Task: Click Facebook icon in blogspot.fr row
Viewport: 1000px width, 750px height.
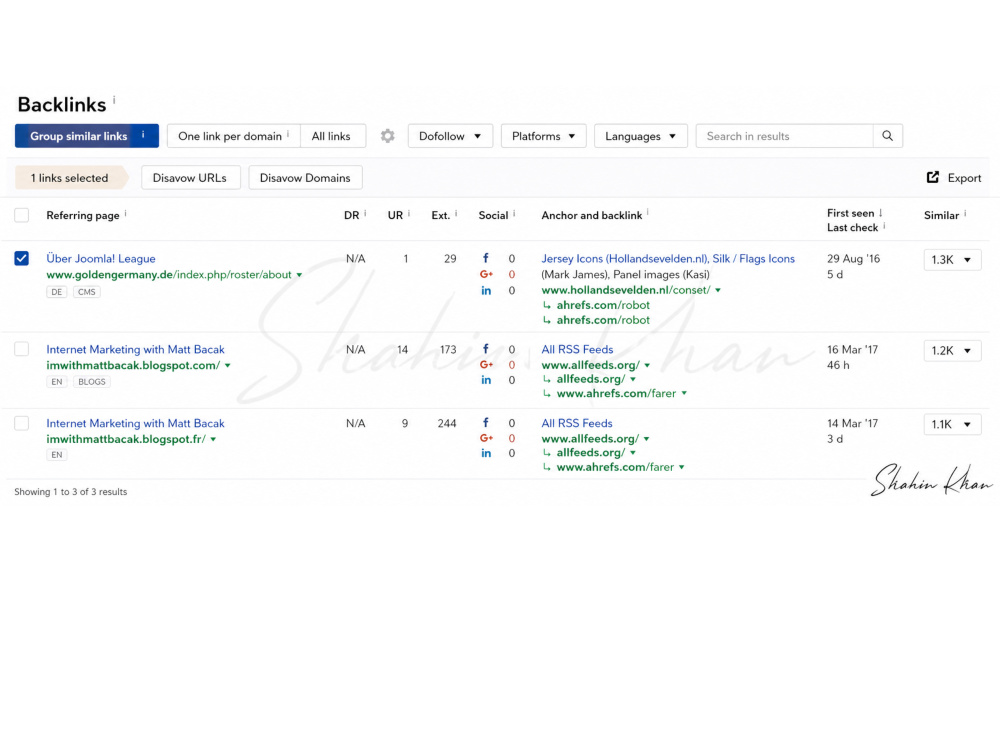Action: [x=486, y=423]
